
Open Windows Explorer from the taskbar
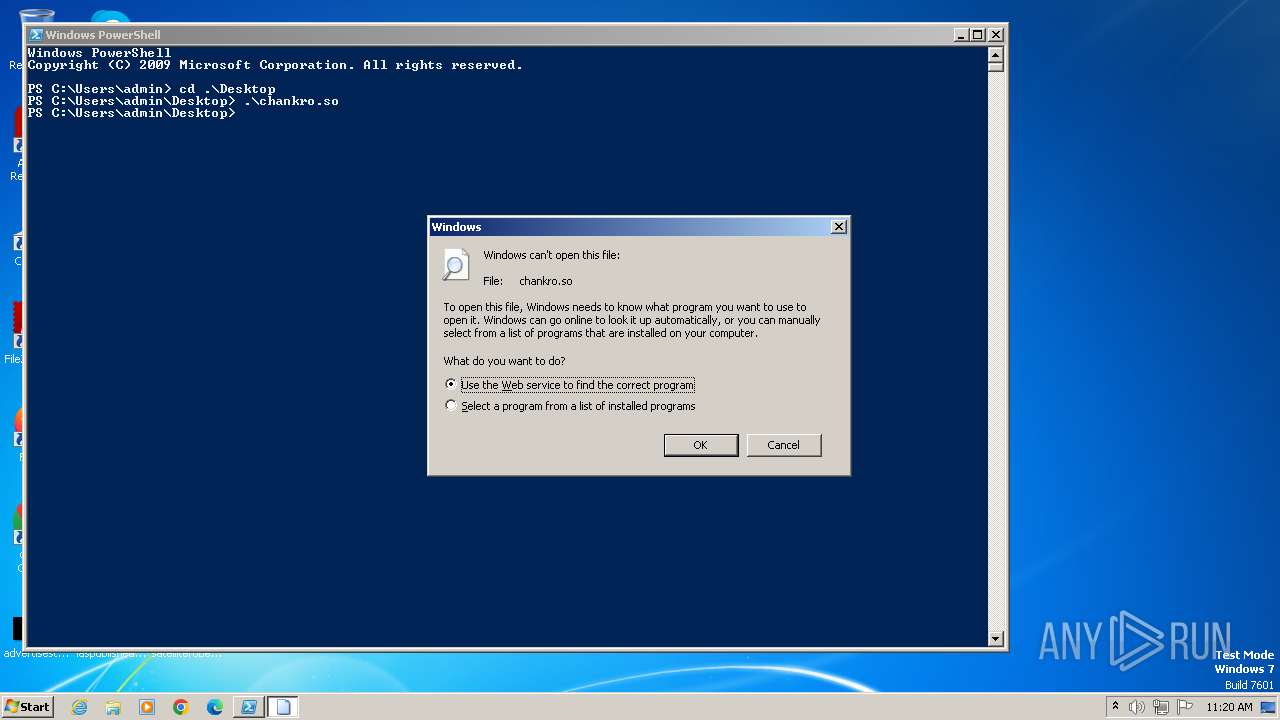[113, 707]
